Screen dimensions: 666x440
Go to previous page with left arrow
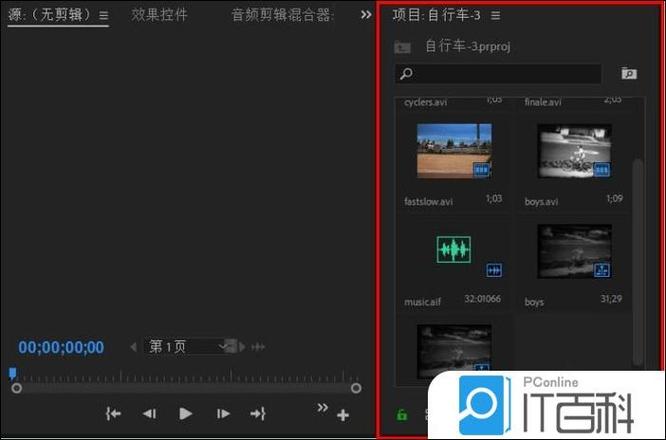[x=133, y=347]
